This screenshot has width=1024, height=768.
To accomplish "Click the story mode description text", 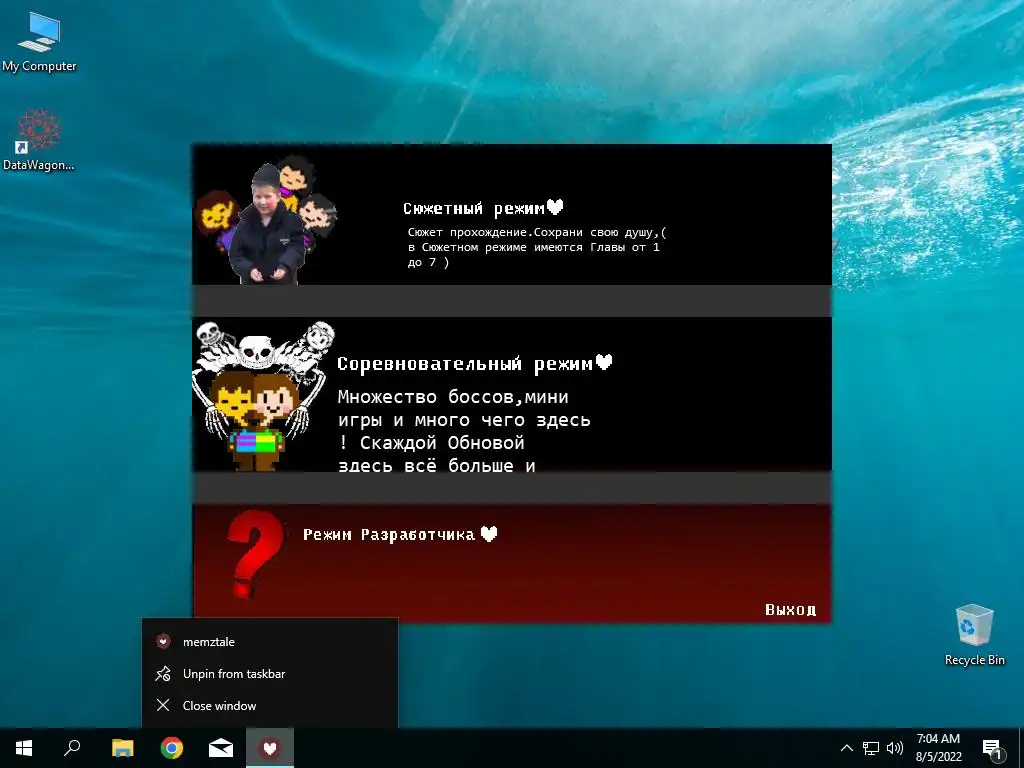I will pyautogui.click(x=537, y=247).
